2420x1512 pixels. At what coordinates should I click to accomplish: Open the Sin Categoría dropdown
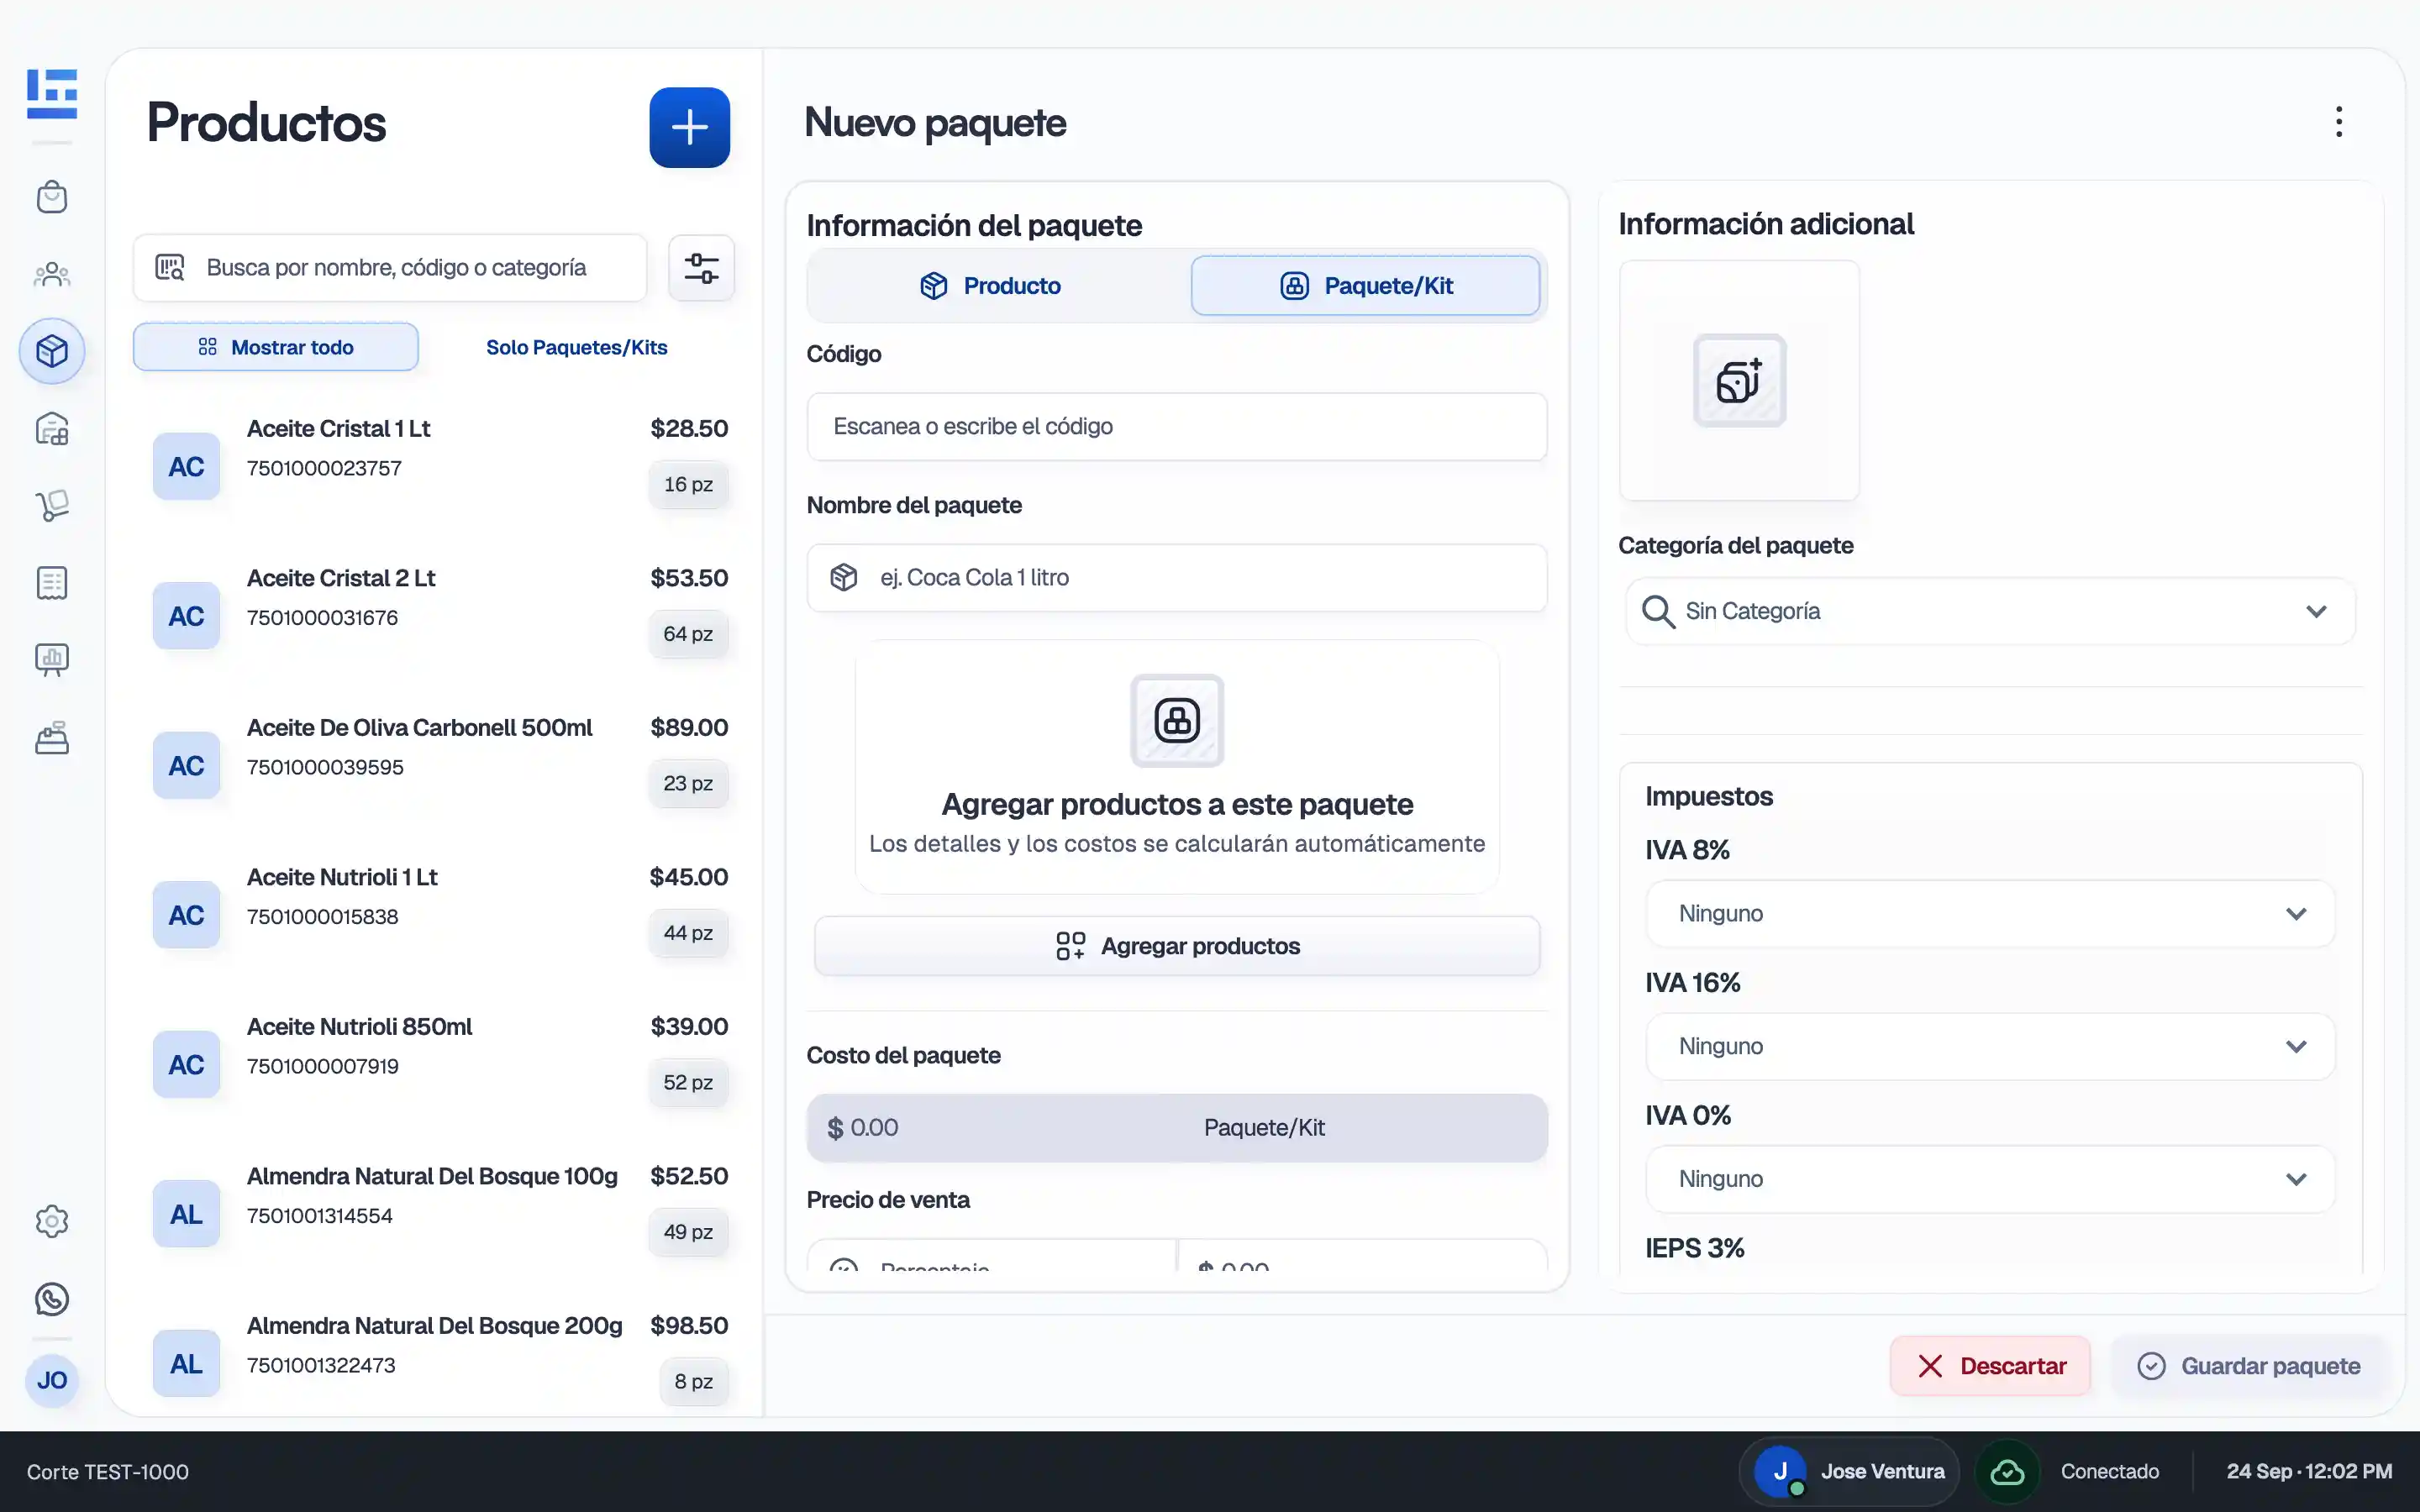1990,611
